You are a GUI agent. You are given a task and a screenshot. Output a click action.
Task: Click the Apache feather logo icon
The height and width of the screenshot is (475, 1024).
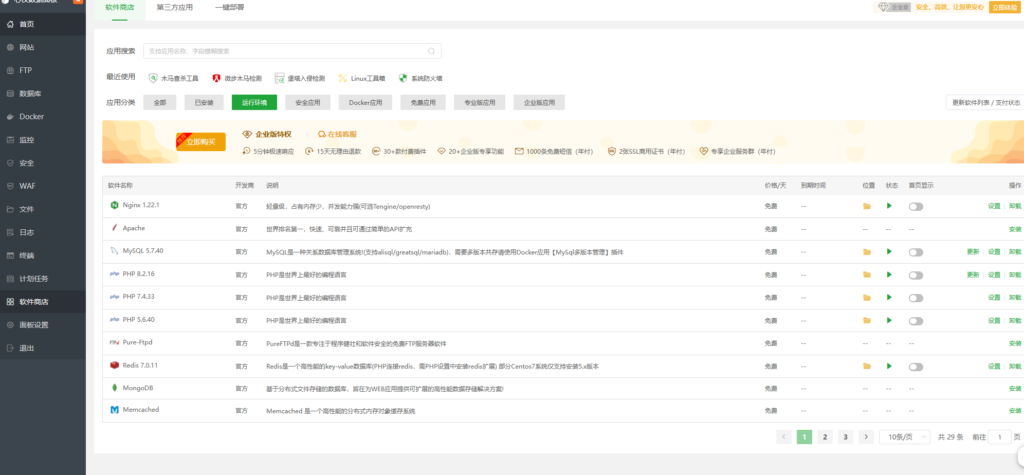[x=115, y=228]
